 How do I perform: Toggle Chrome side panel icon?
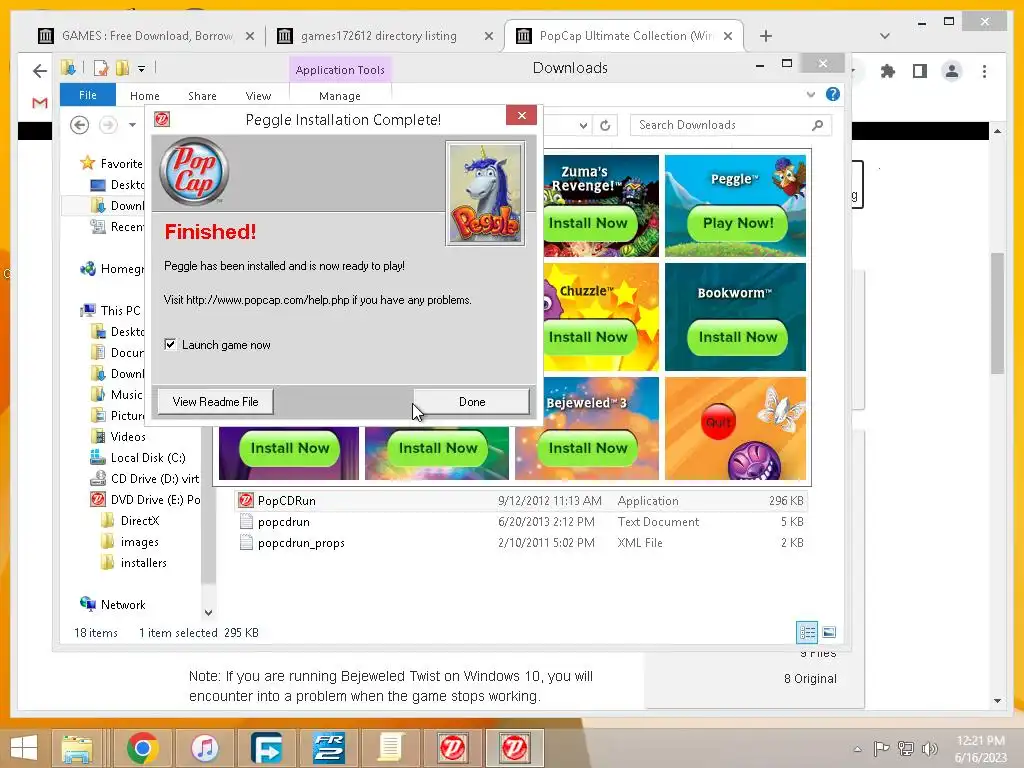(x=920, y=71)
